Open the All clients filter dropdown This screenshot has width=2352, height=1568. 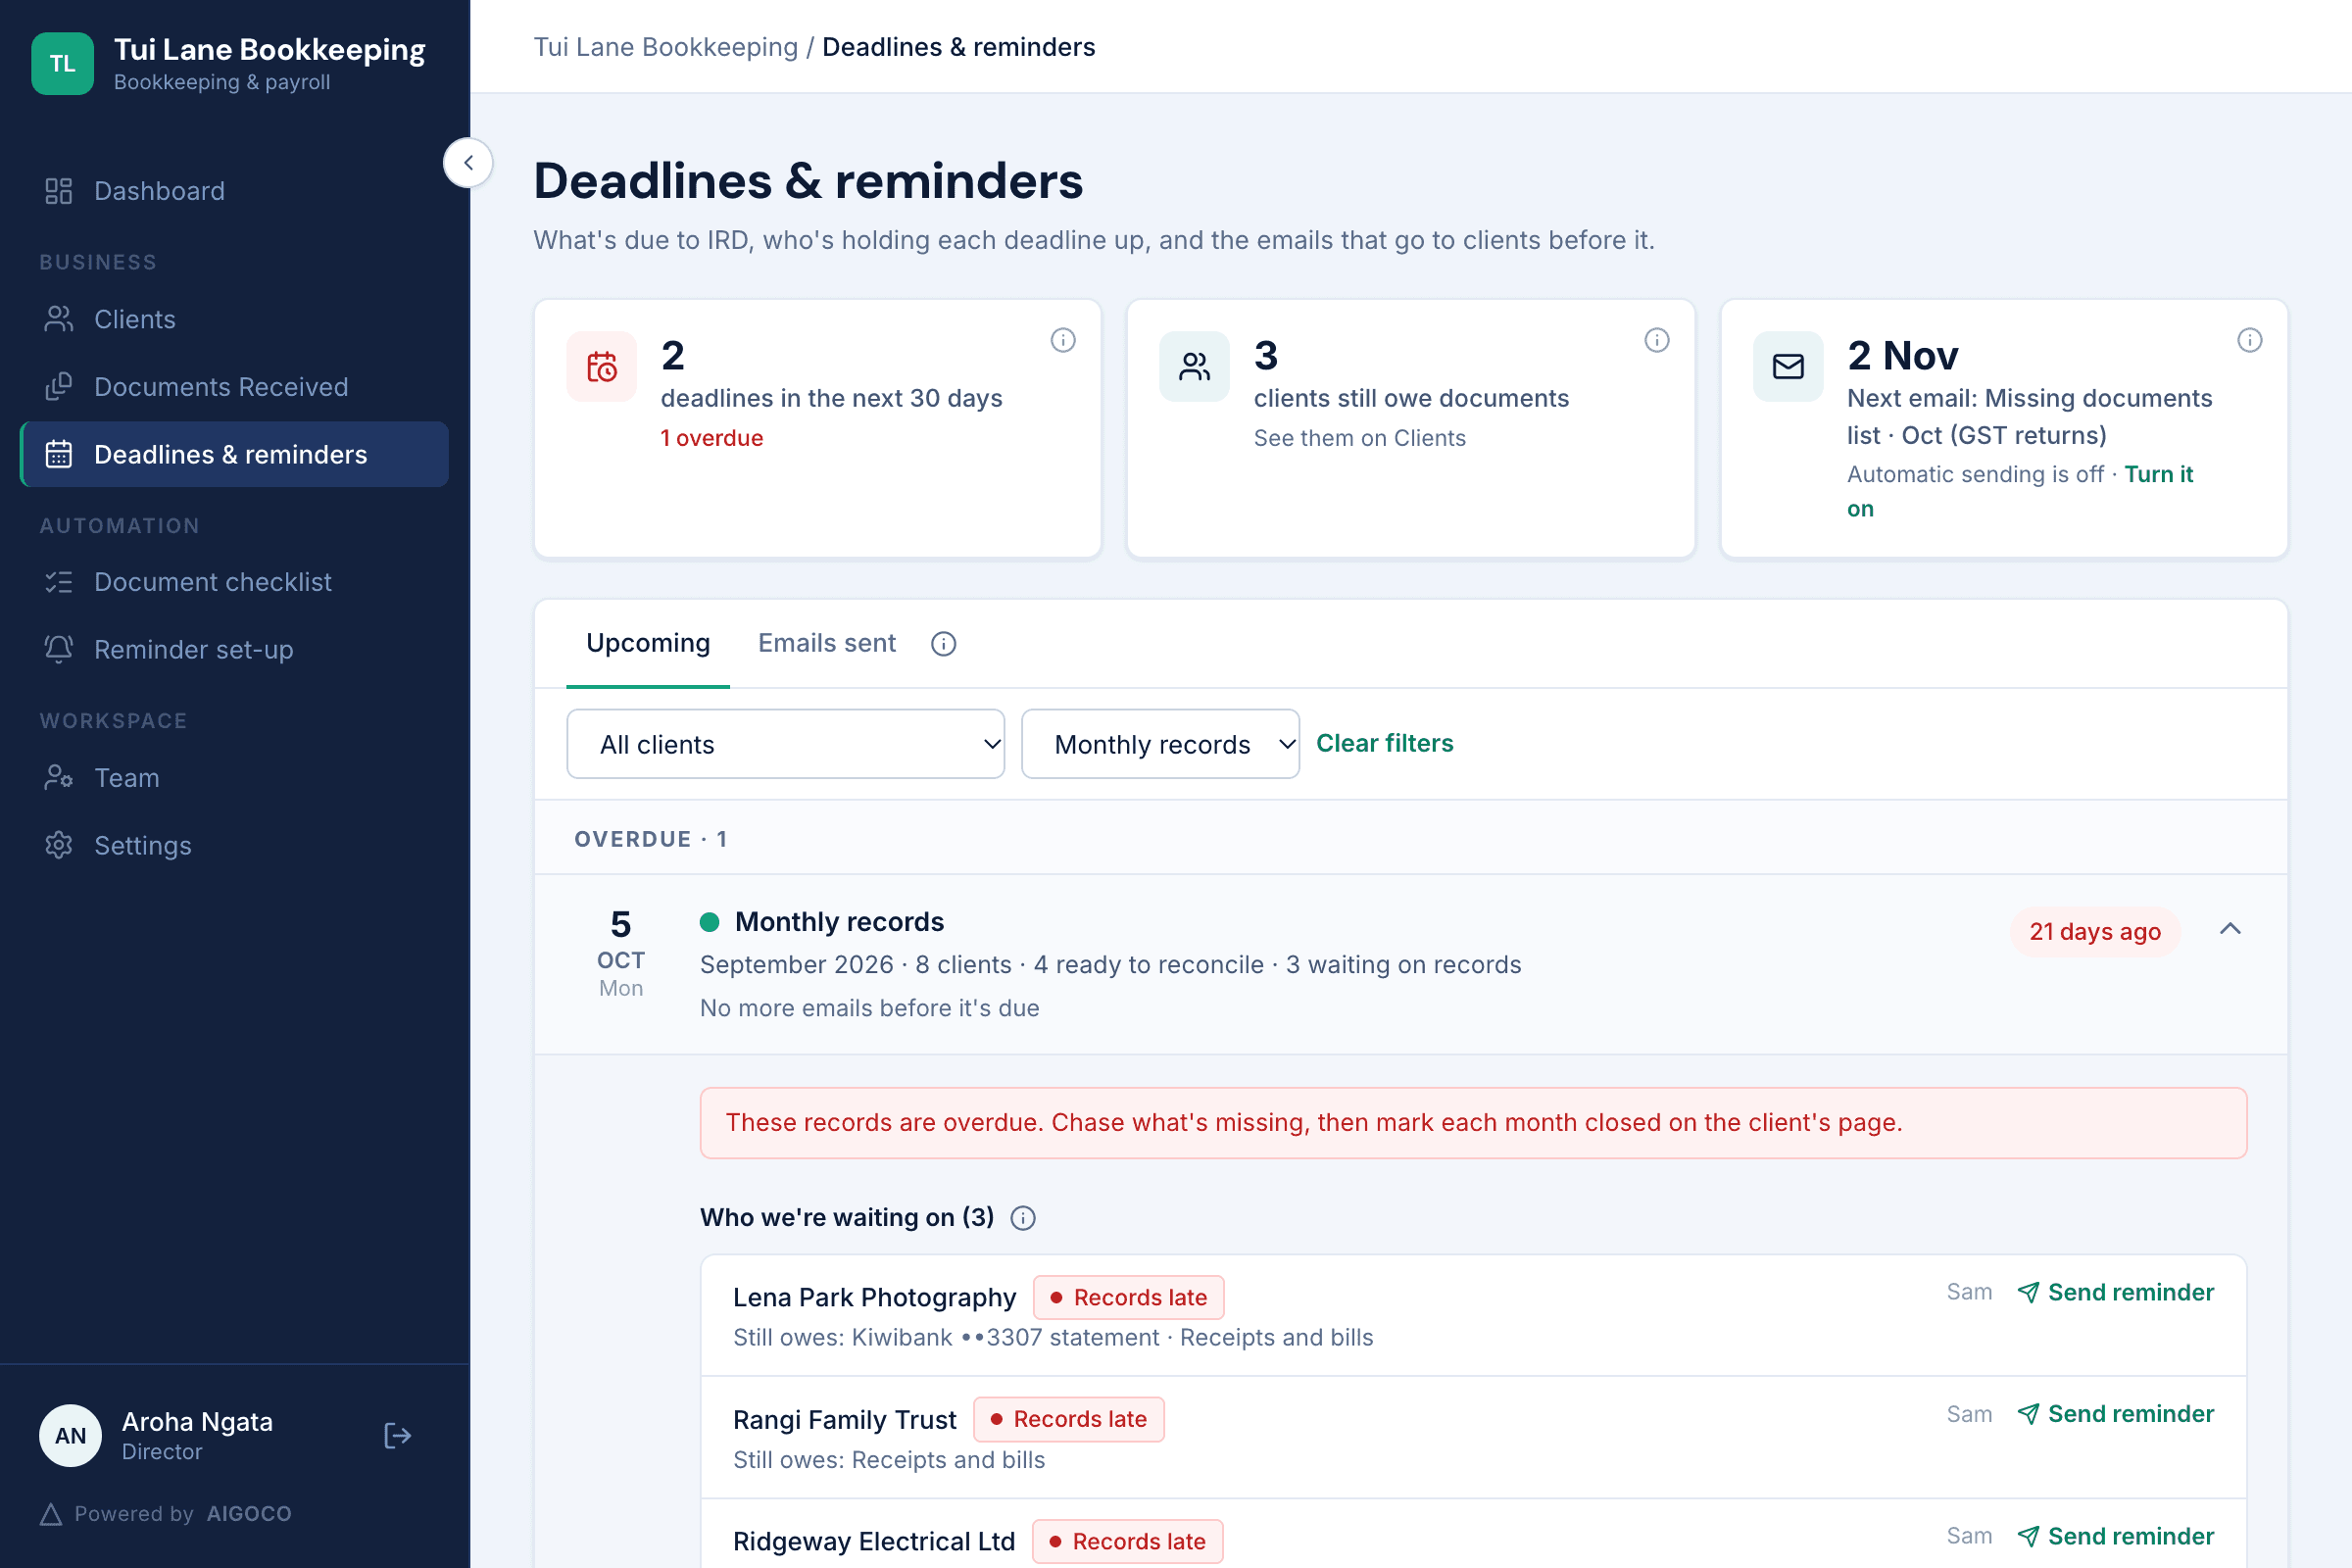click(786, 744)
